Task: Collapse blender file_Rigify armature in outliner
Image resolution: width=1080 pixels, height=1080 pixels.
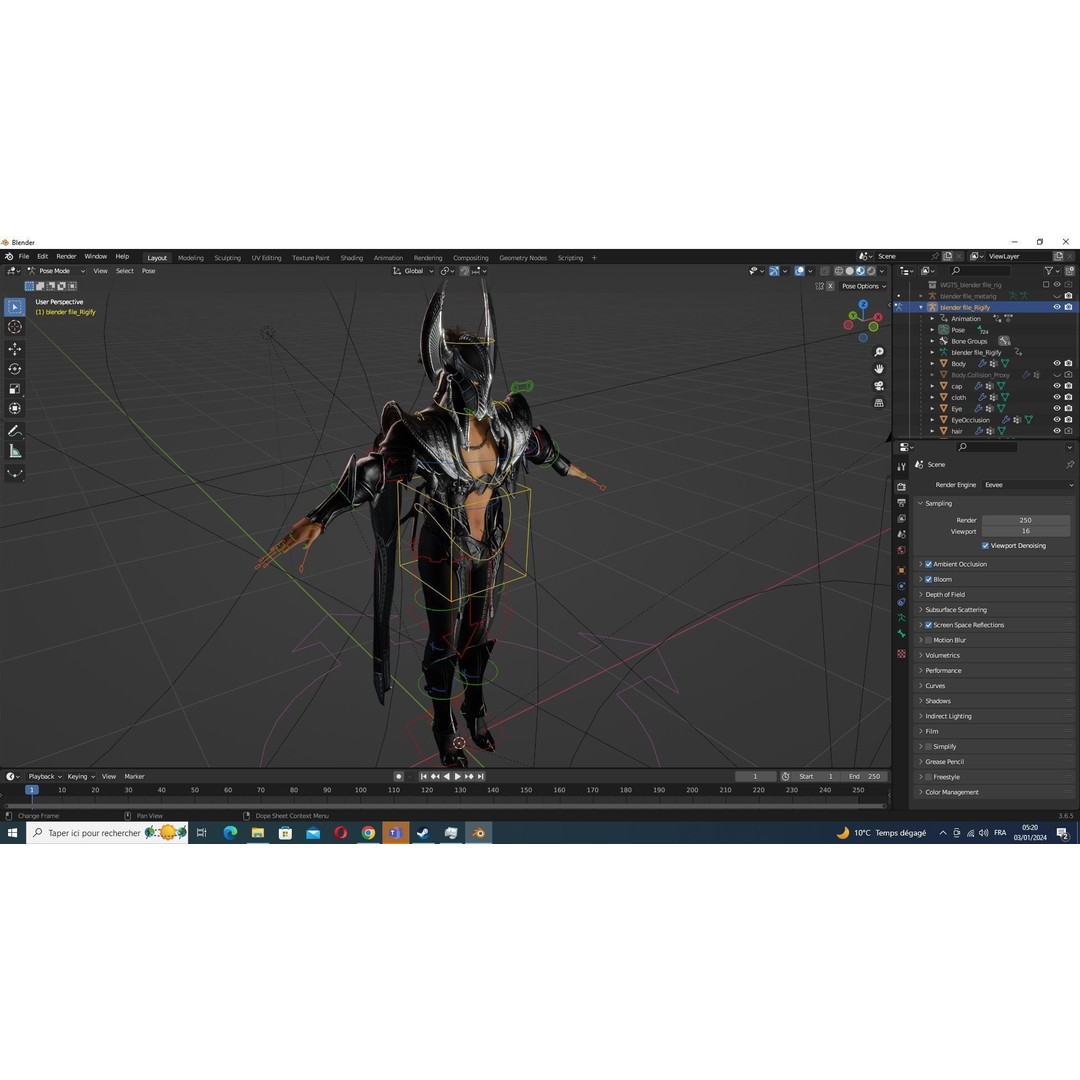Action: (x=921, y=308)
